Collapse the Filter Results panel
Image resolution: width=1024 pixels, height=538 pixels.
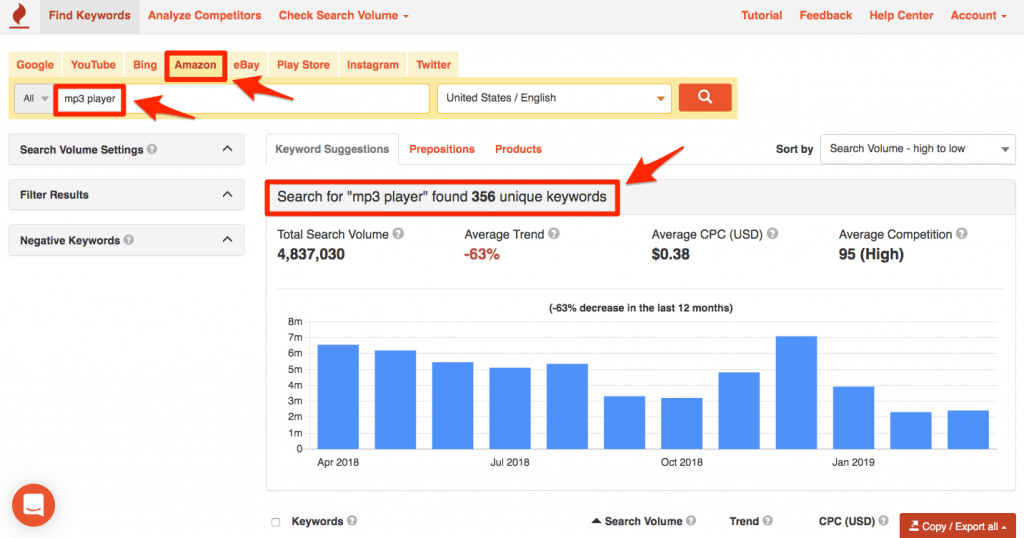(x=227, y=194)
